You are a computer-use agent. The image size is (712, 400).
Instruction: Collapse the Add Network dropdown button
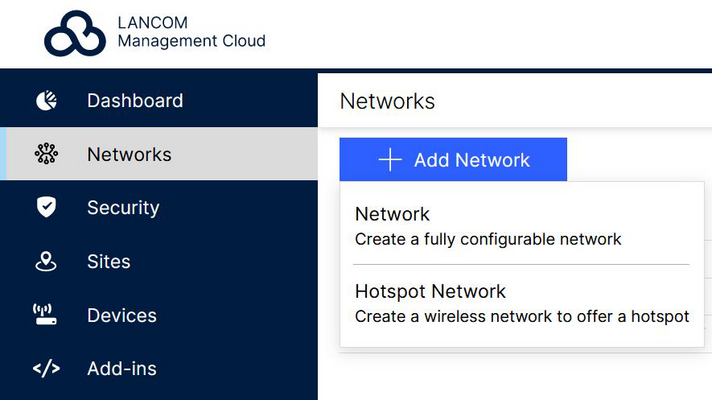pos(453,160)
